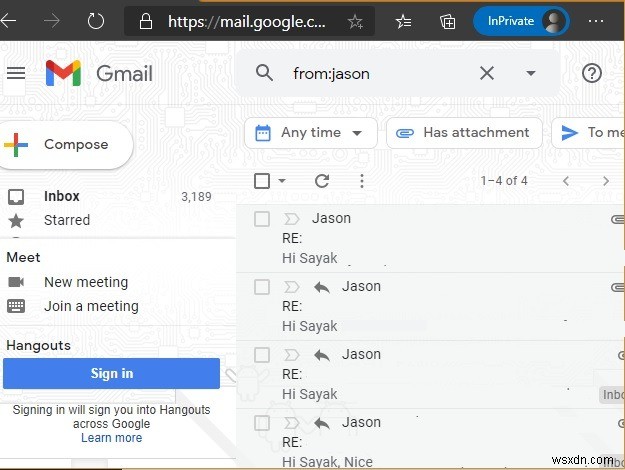
Task: Open the Collections icon in toolbar
Action: (447, 22)
